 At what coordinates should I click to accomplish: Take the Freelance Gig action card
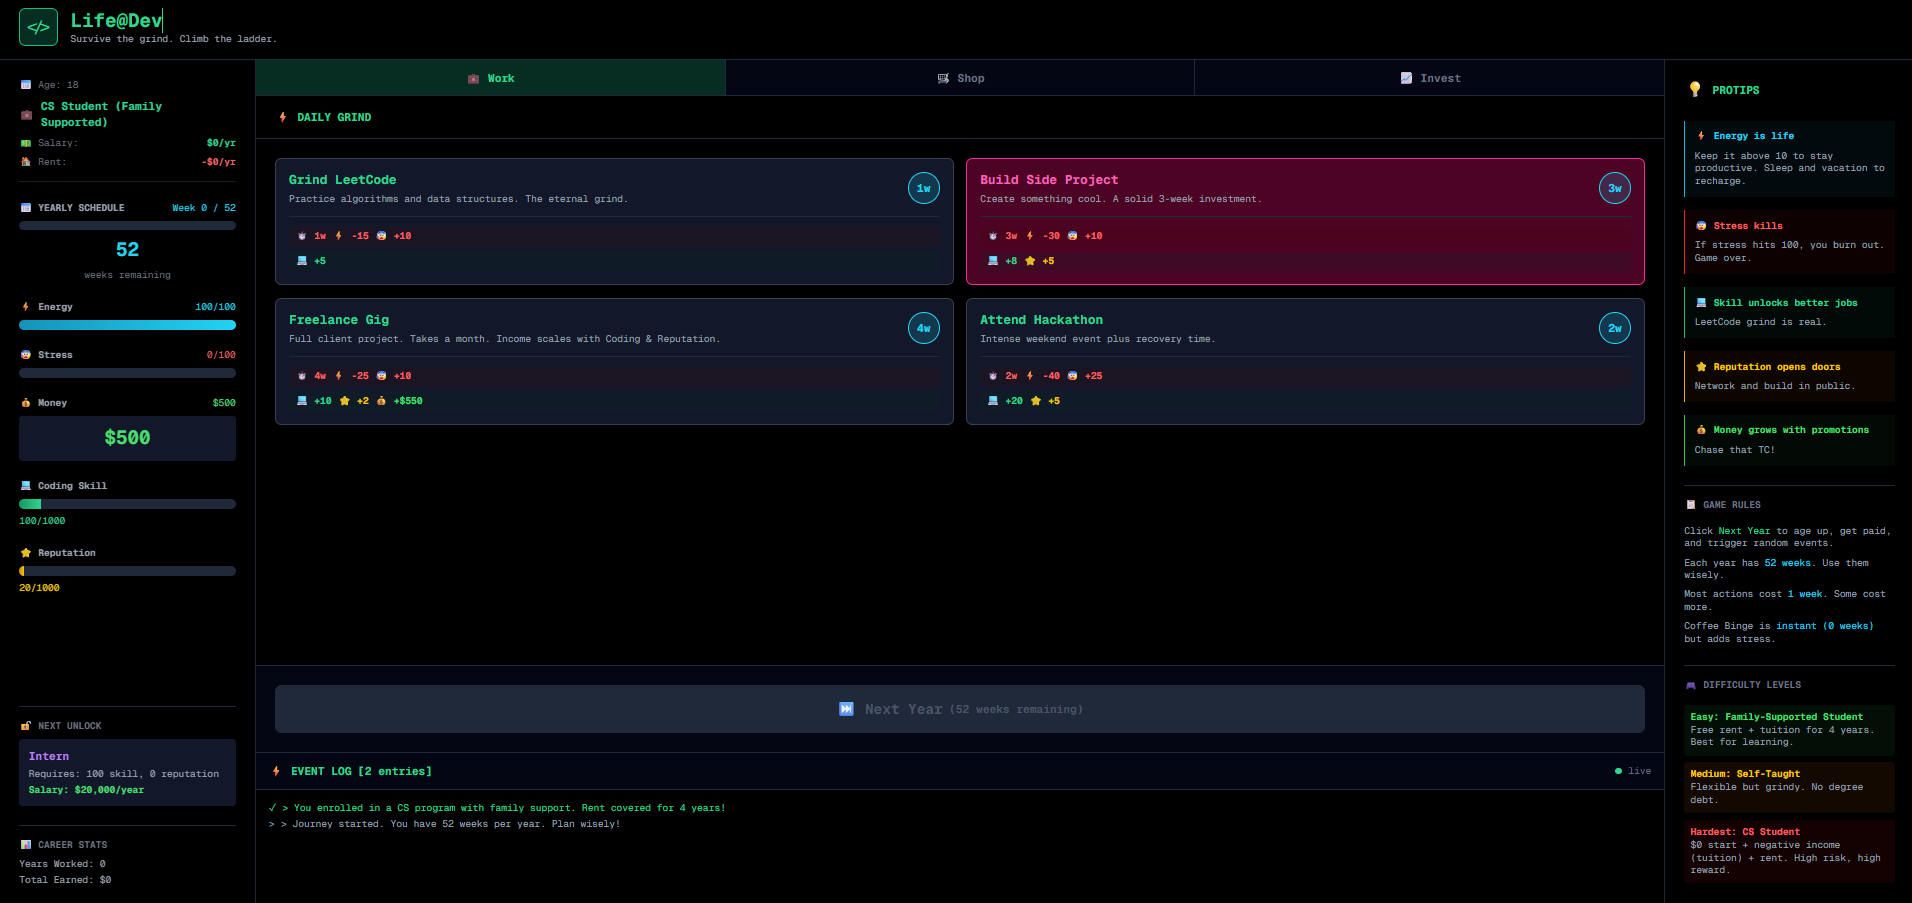pyautogui.click(x=614, y=361)
